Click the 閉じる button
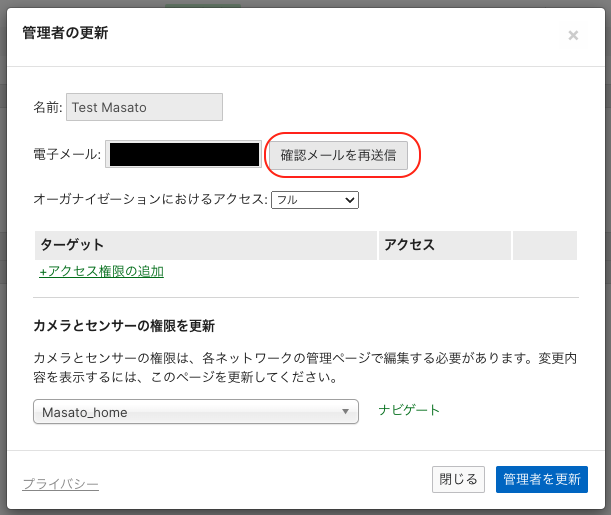Image resolution: width=611 pixels, height=515 pixels. pyautogui.click(x=459, y=479)
